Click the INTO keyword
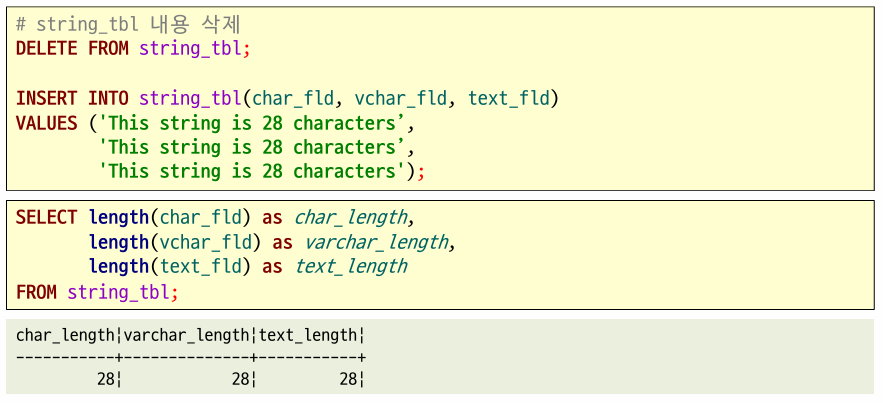Viewport: 883px width, 403px height. [109, 98]
